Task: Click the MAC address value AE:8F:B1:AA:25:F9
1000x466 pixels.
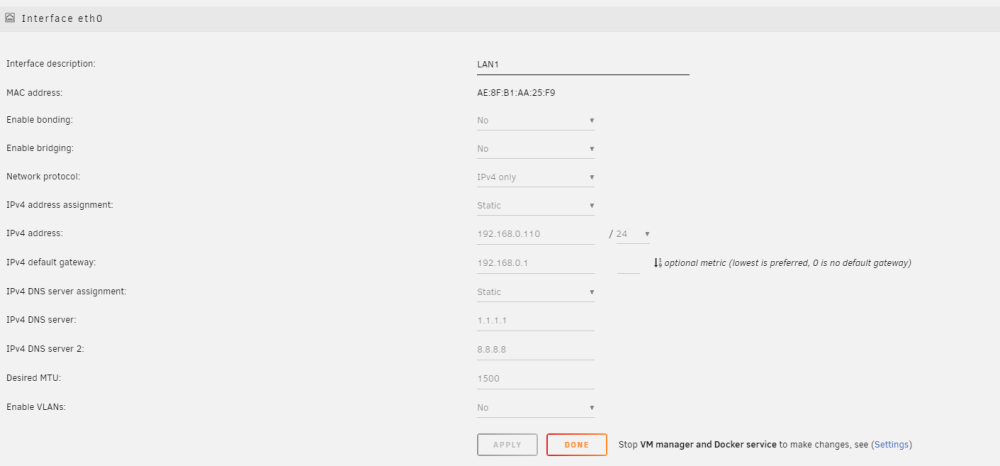Action: 516,92
